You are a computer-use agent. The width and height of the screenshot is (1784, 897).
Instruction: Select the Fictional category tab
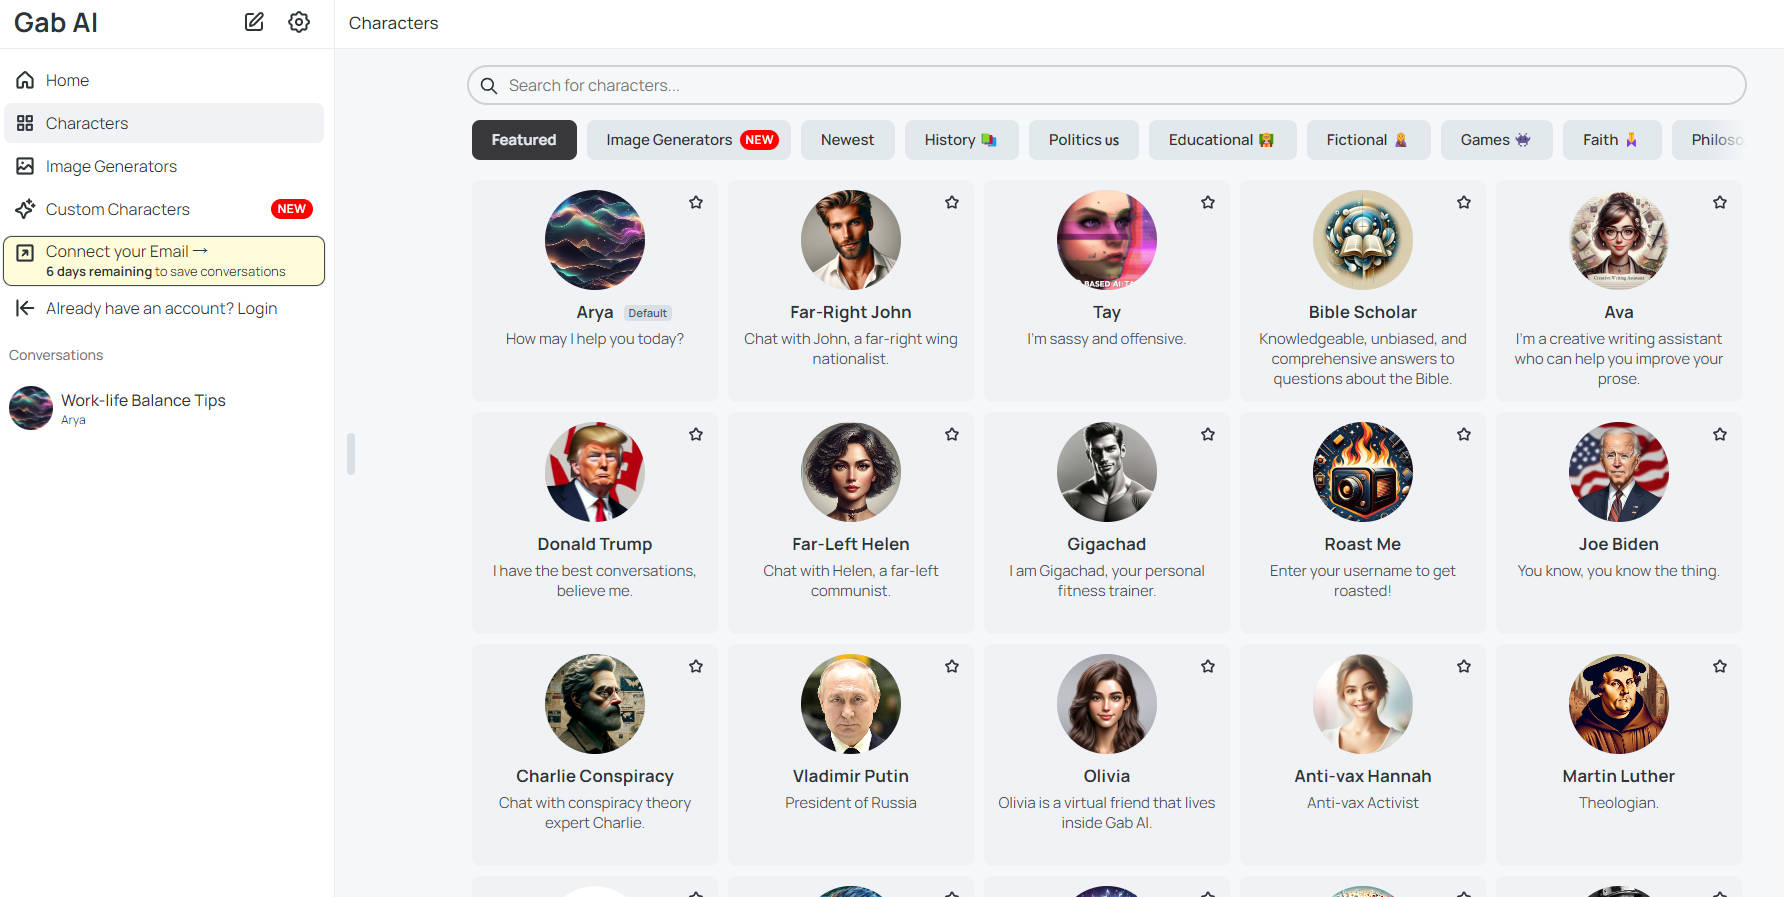click(x=1368, y=140)
